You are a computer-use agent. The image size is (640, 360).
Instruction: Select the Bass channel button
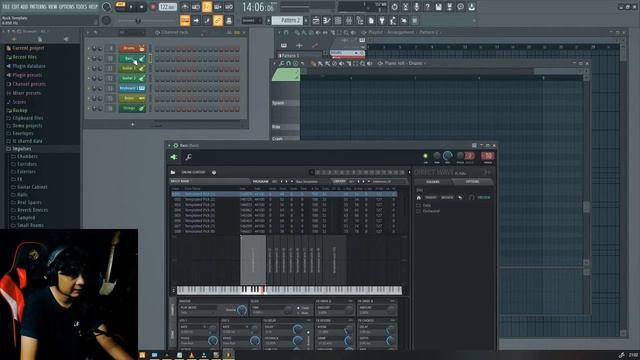[x=132, y=58]
